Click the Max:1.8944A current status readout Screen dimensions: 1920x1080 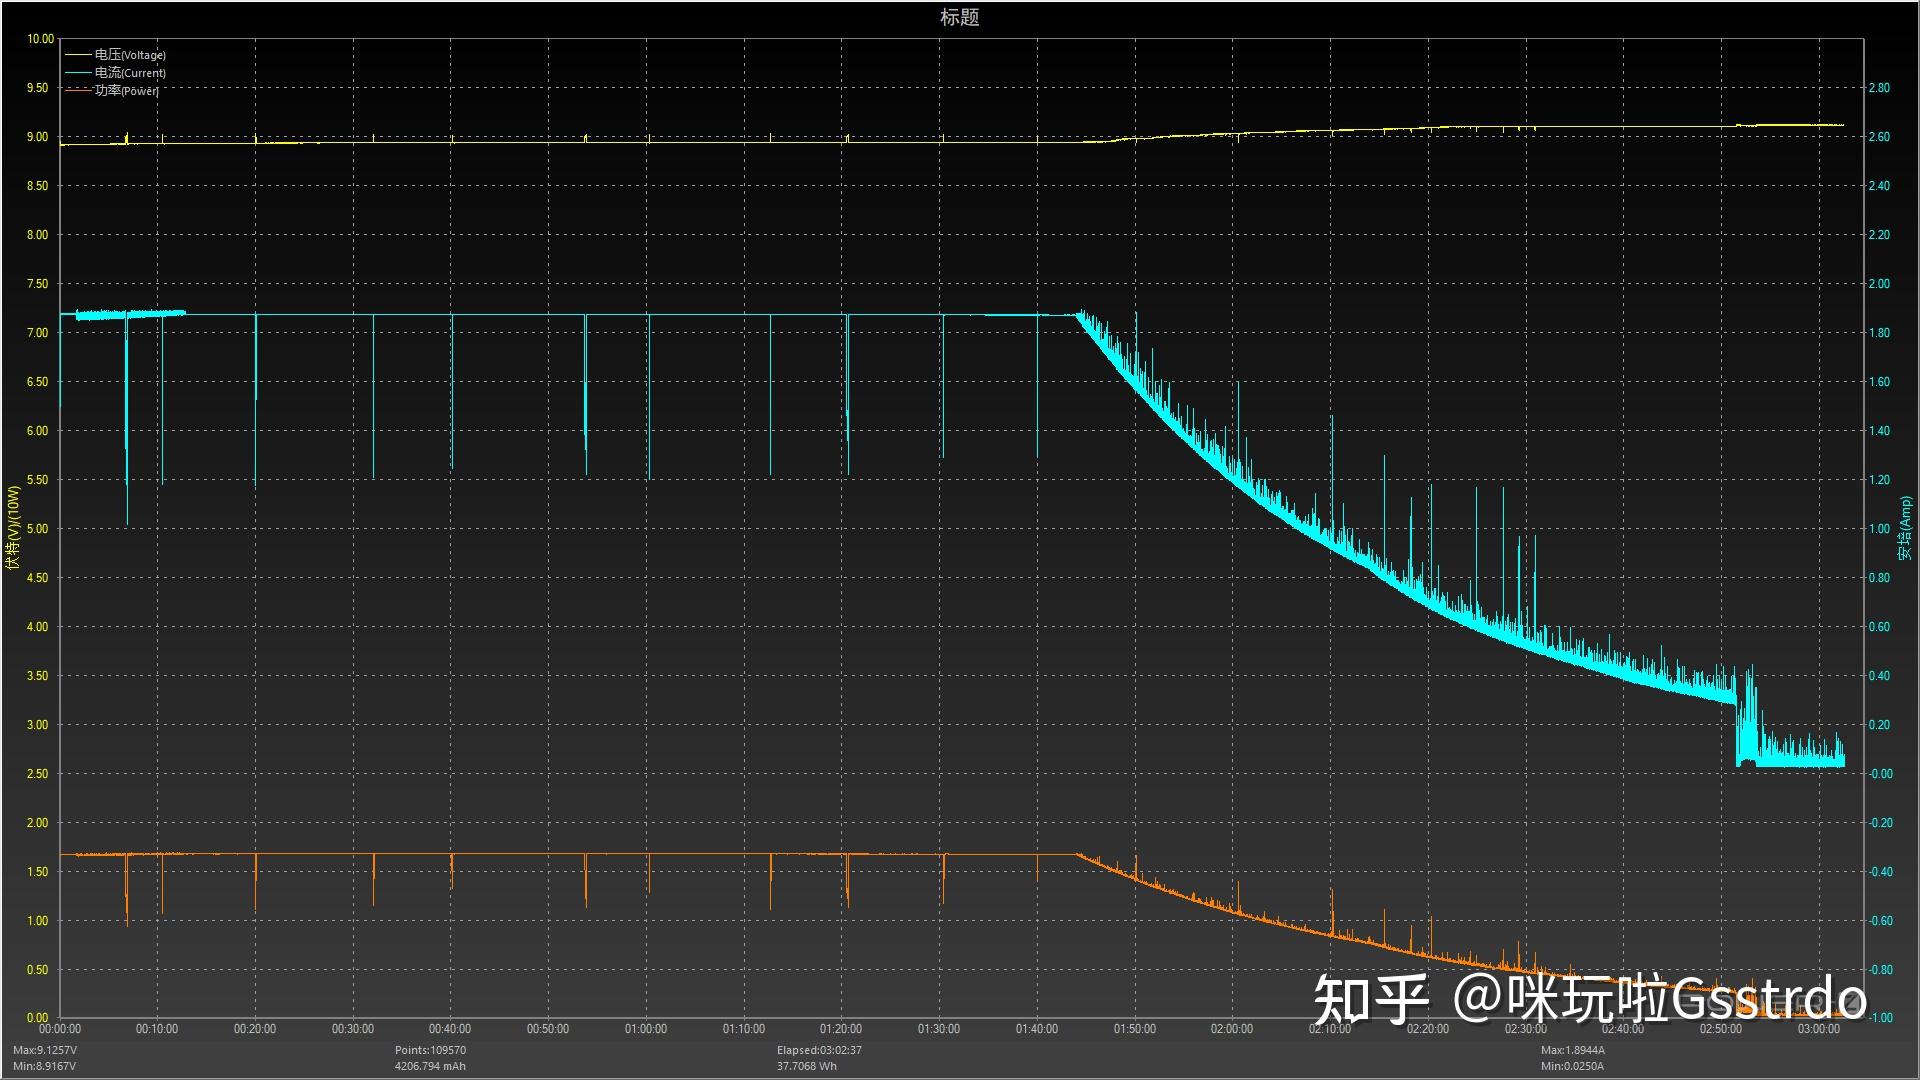click(1573, 1051)
